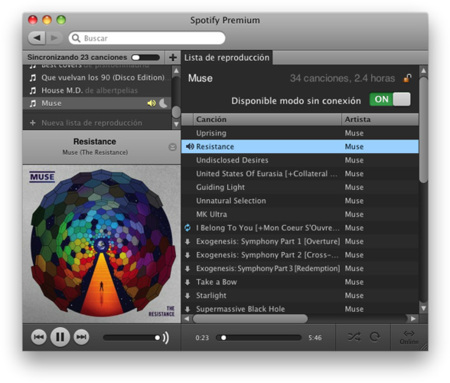The height and width of the screenshot is (383, 450).
Task: Click in the Buscar search field
Action: (147, 38)
